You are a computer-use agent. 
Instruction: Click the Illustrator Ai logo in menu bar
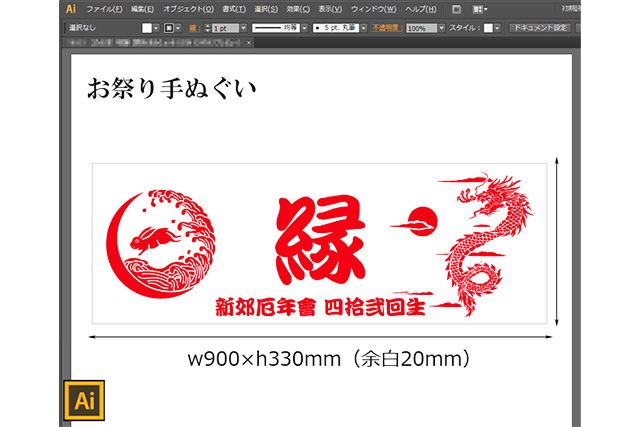coord(71,8)
